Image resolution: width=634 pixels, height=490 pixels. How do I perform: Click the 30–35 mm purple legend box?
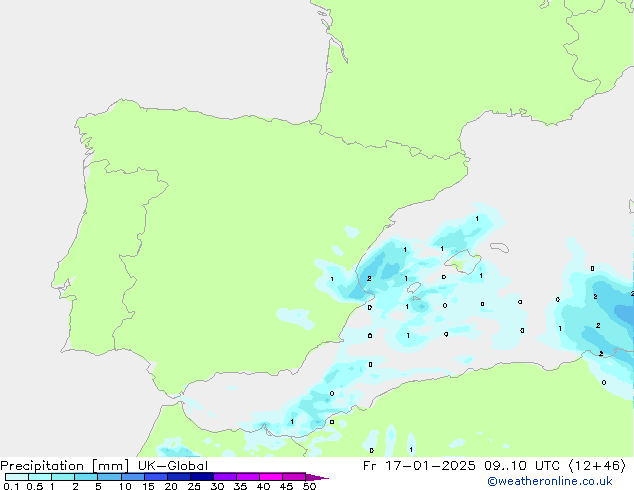(x=225, y=477)
